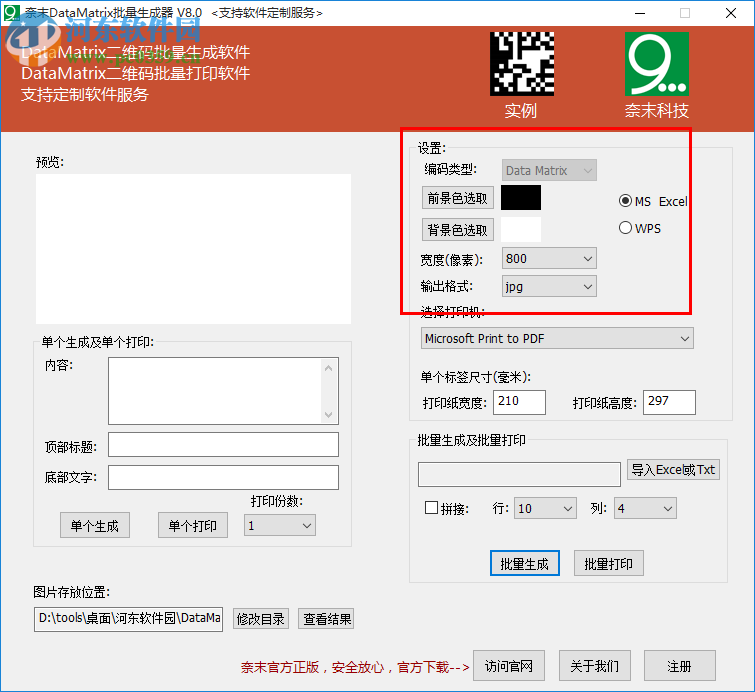Click the app icon in title bar
The width and height of the screenshot is (755, 692).
(11, 12)
